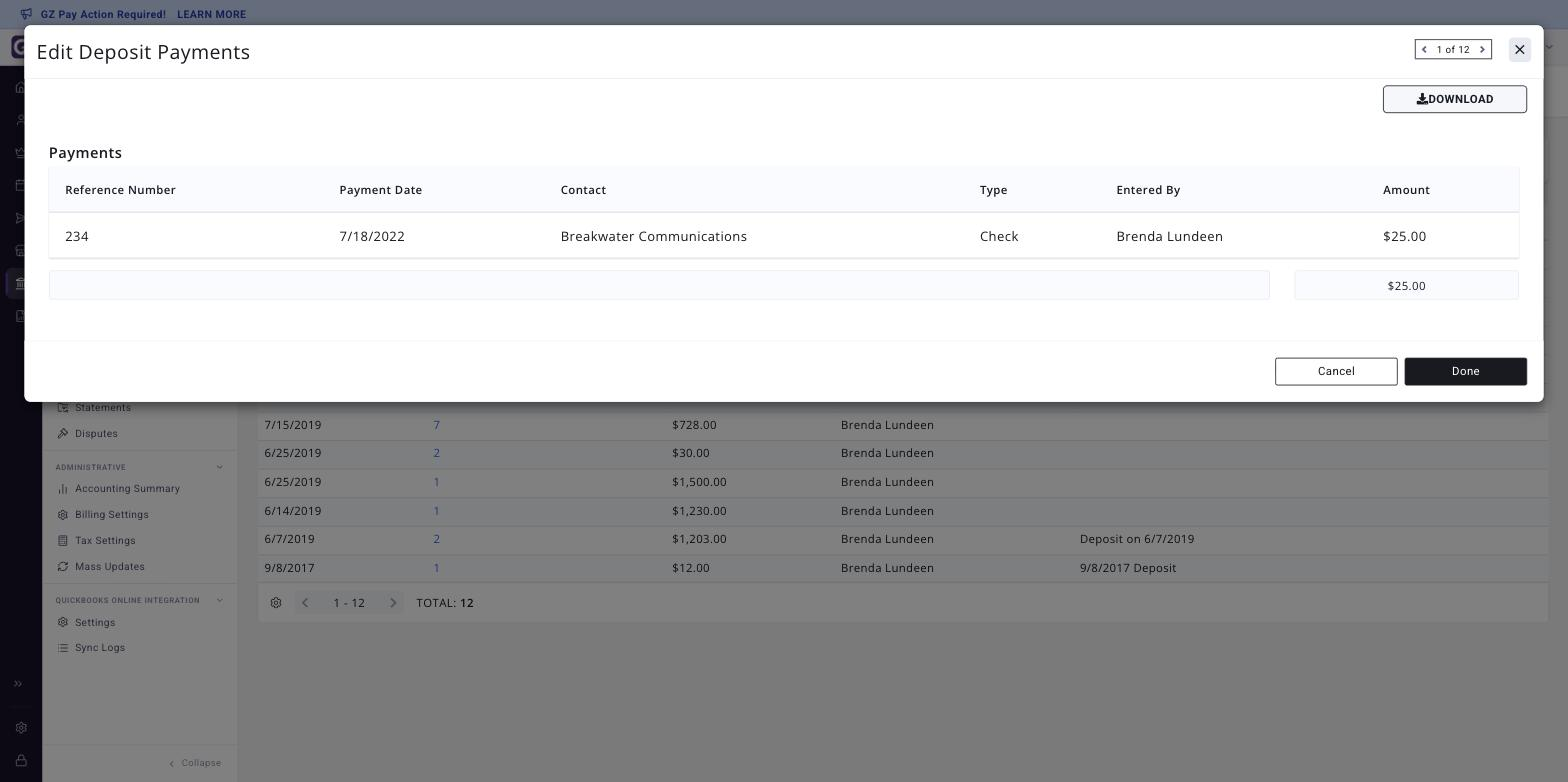Confirm with the Done button
Screen dimensions: 1568x782
(x=1465, y=371)
